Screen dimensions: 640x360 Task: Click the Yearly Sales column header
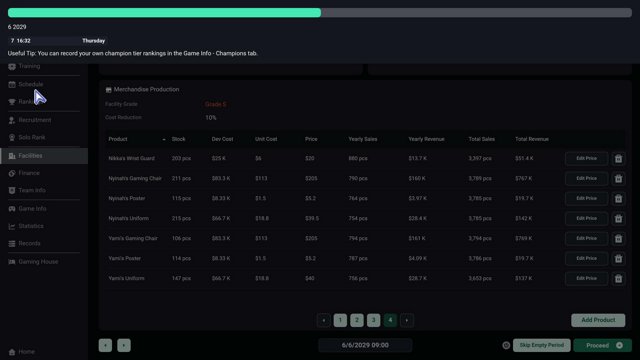363,139
